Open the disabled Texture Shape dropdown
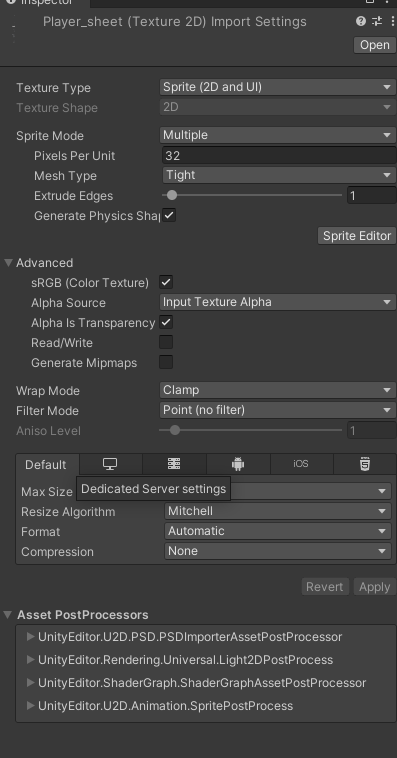 278,107
